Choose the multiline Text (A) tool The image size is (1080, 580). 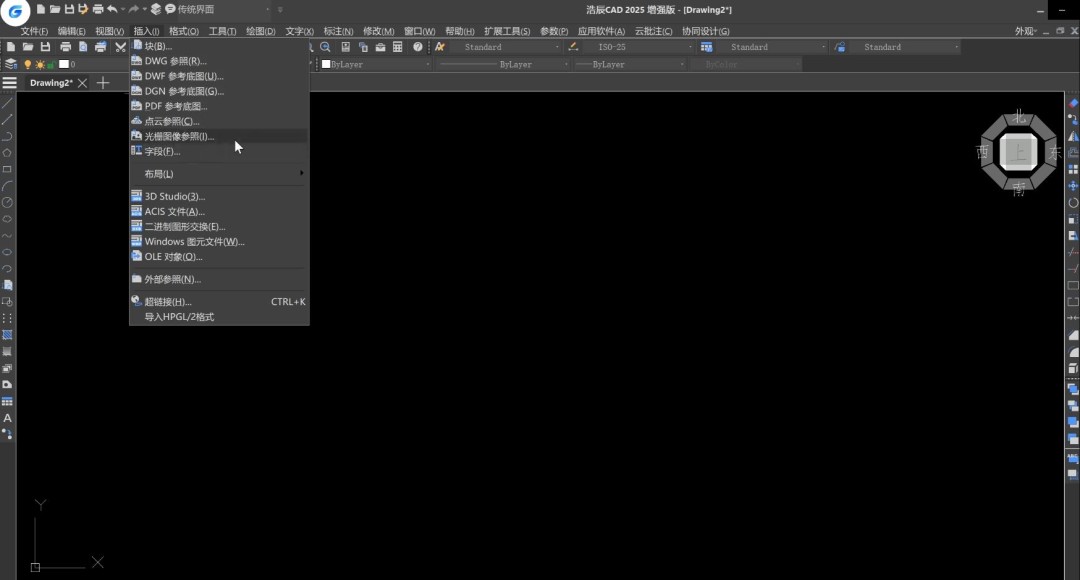[x=7, y=418]
